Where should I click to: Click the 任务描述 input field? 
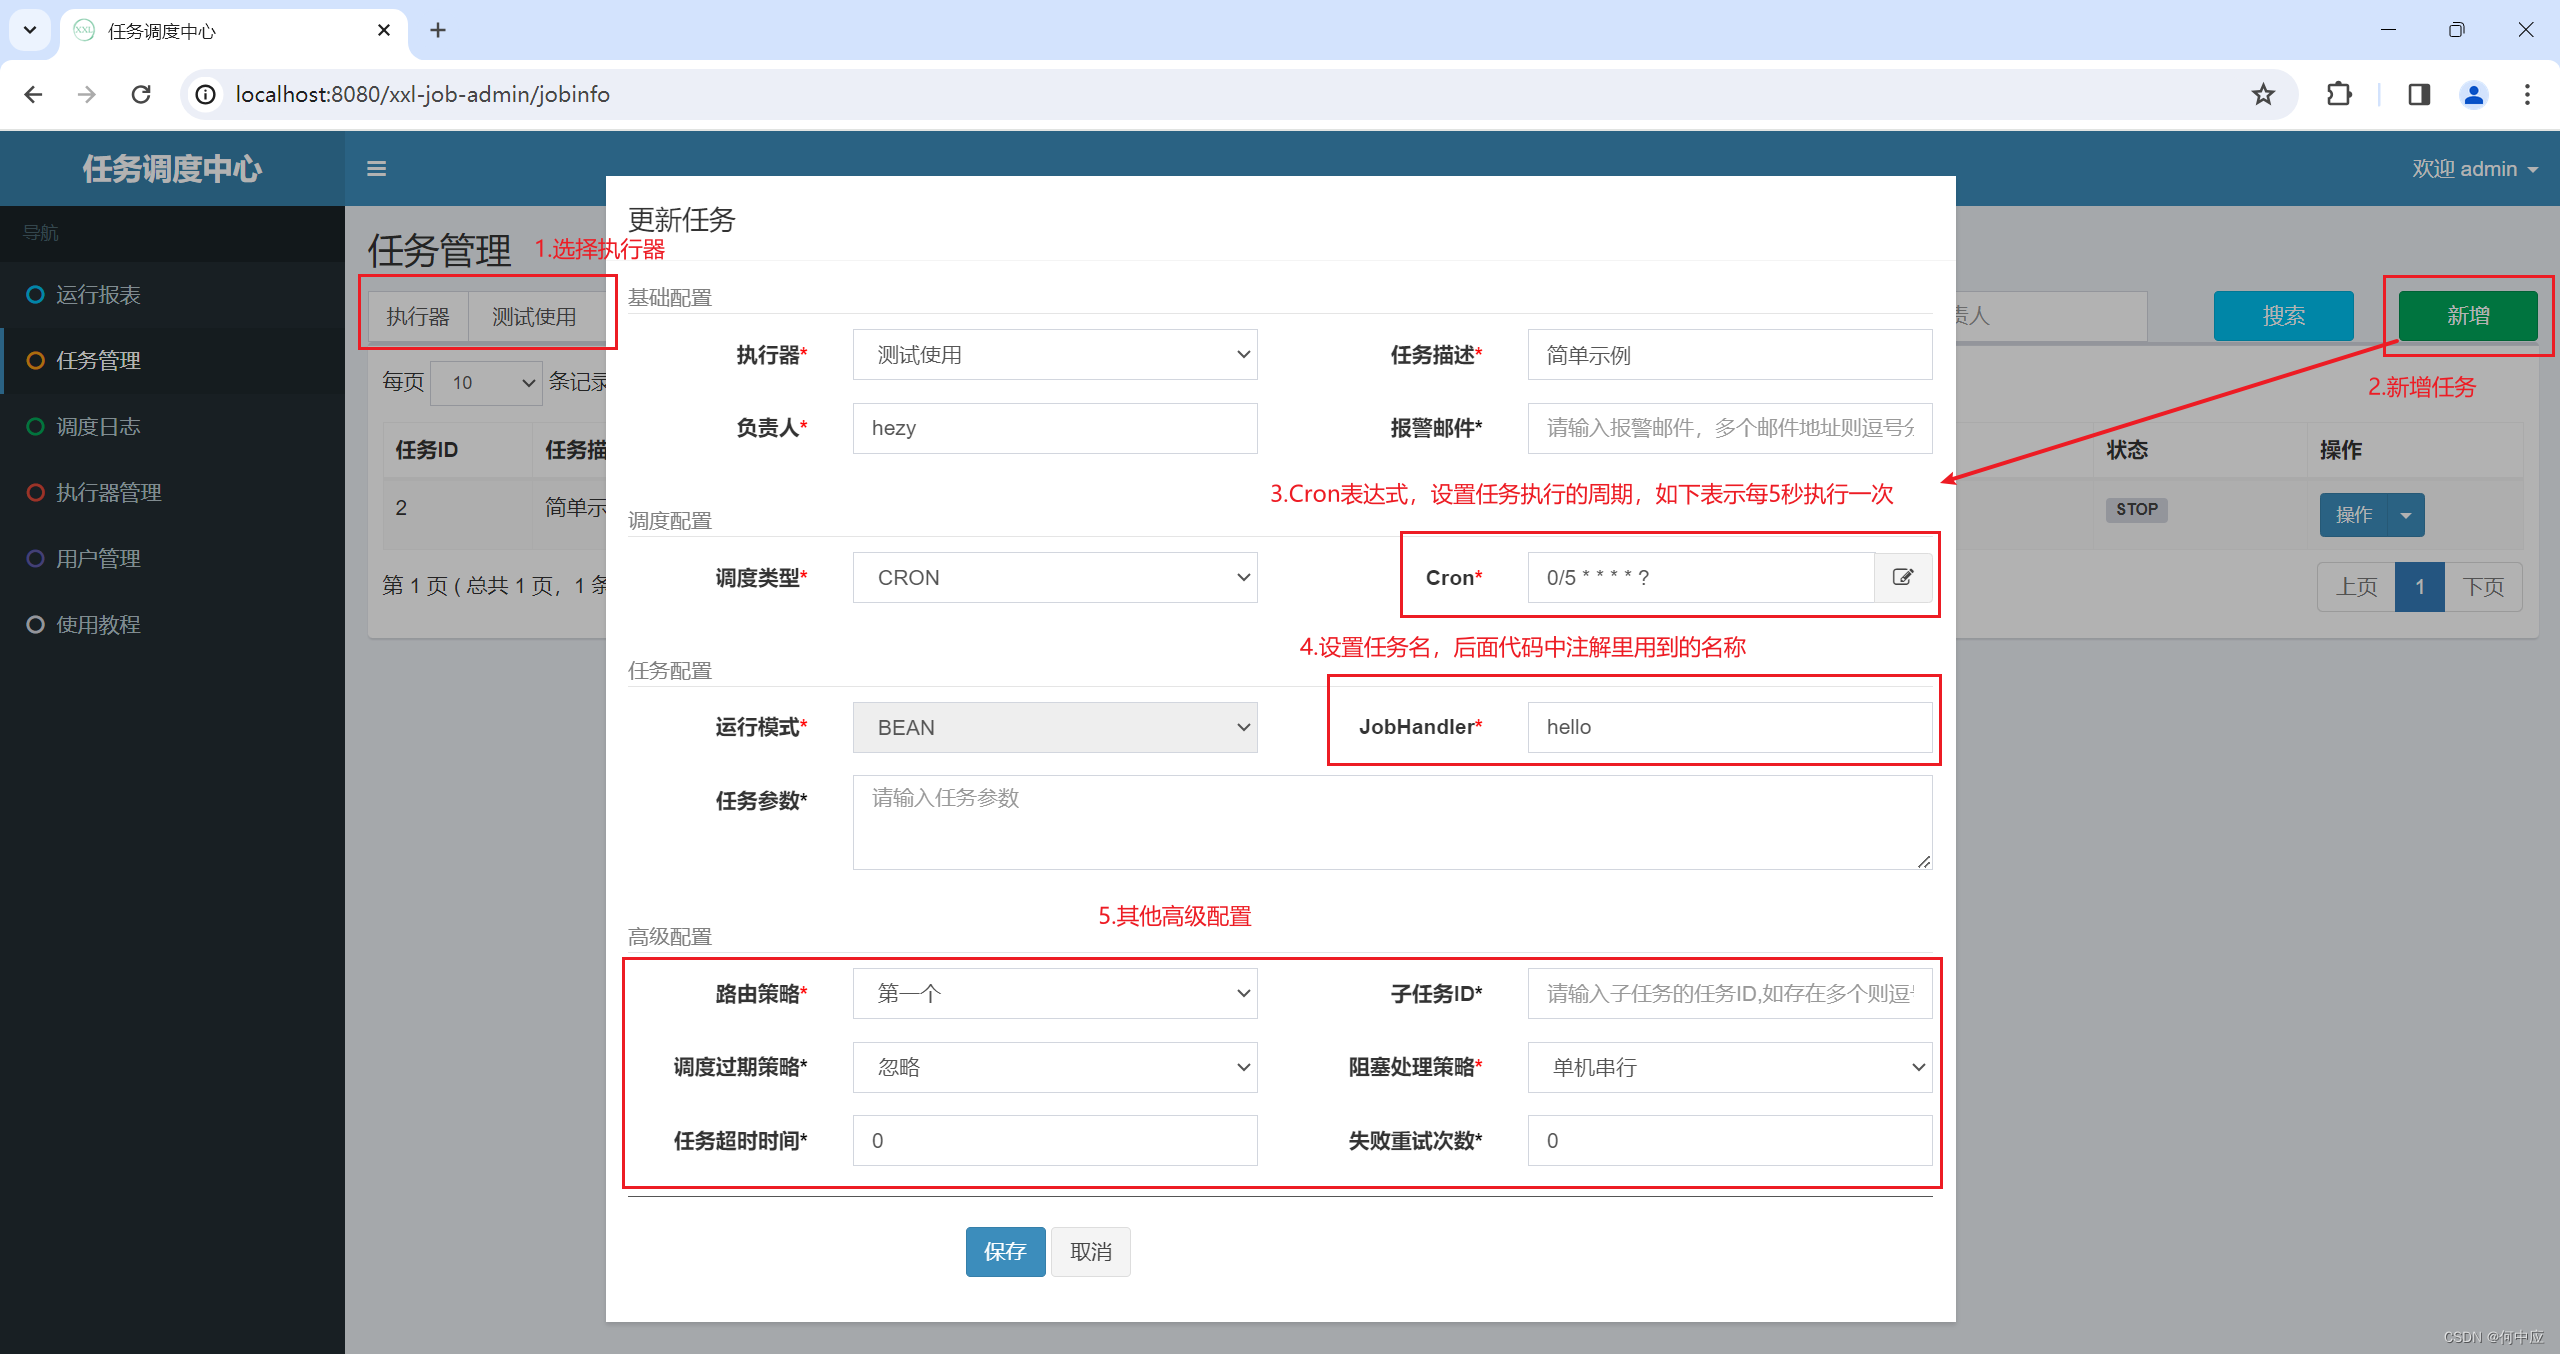click(x=1730, y=354)
